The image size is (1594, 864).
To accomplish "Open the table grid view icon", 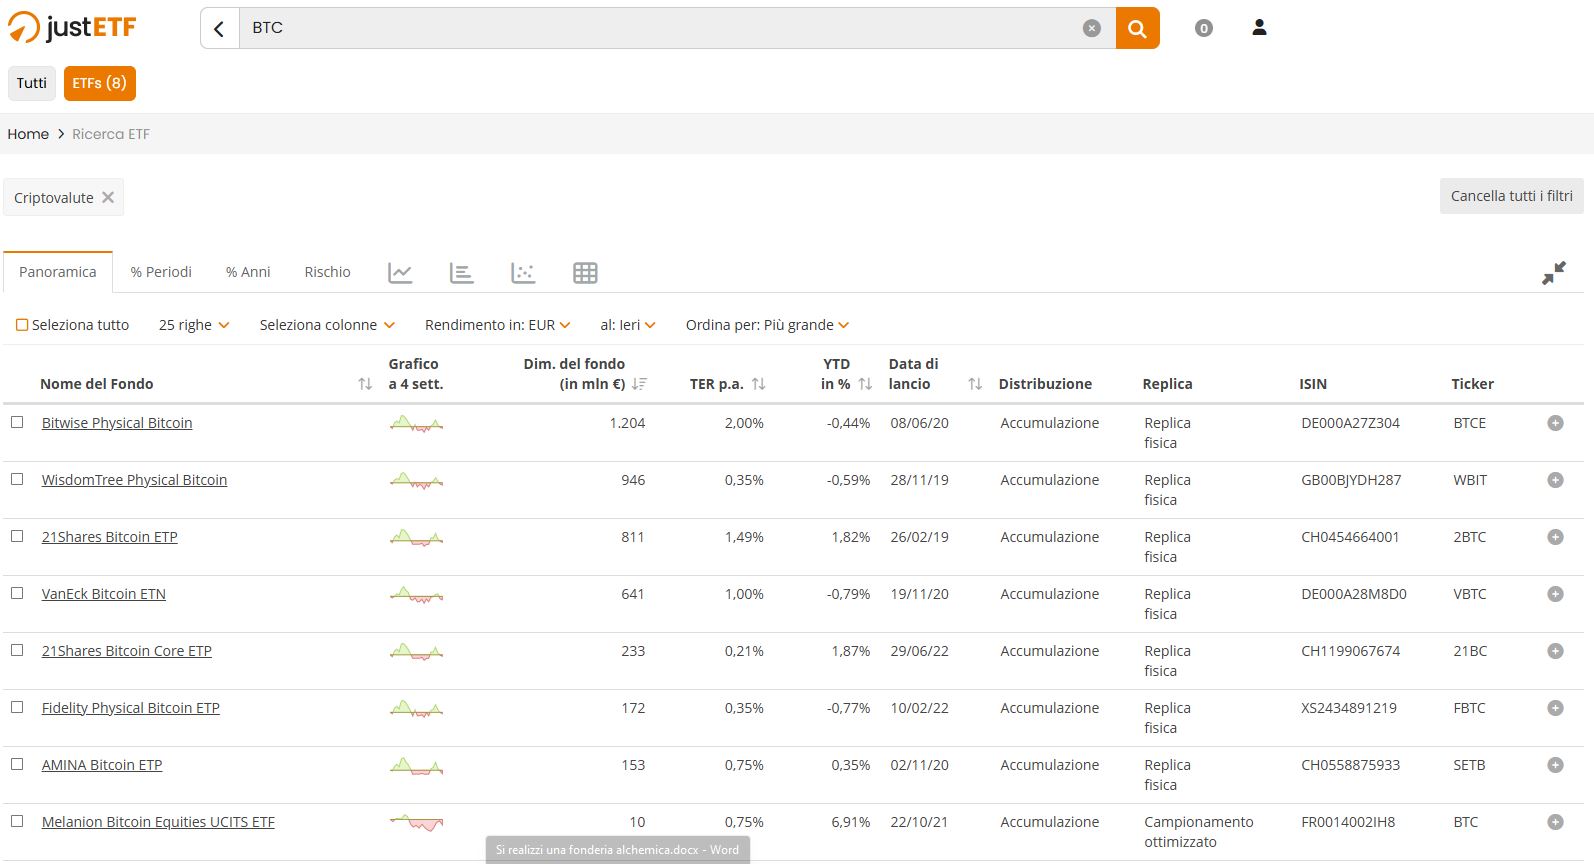I will click(585, 272).
